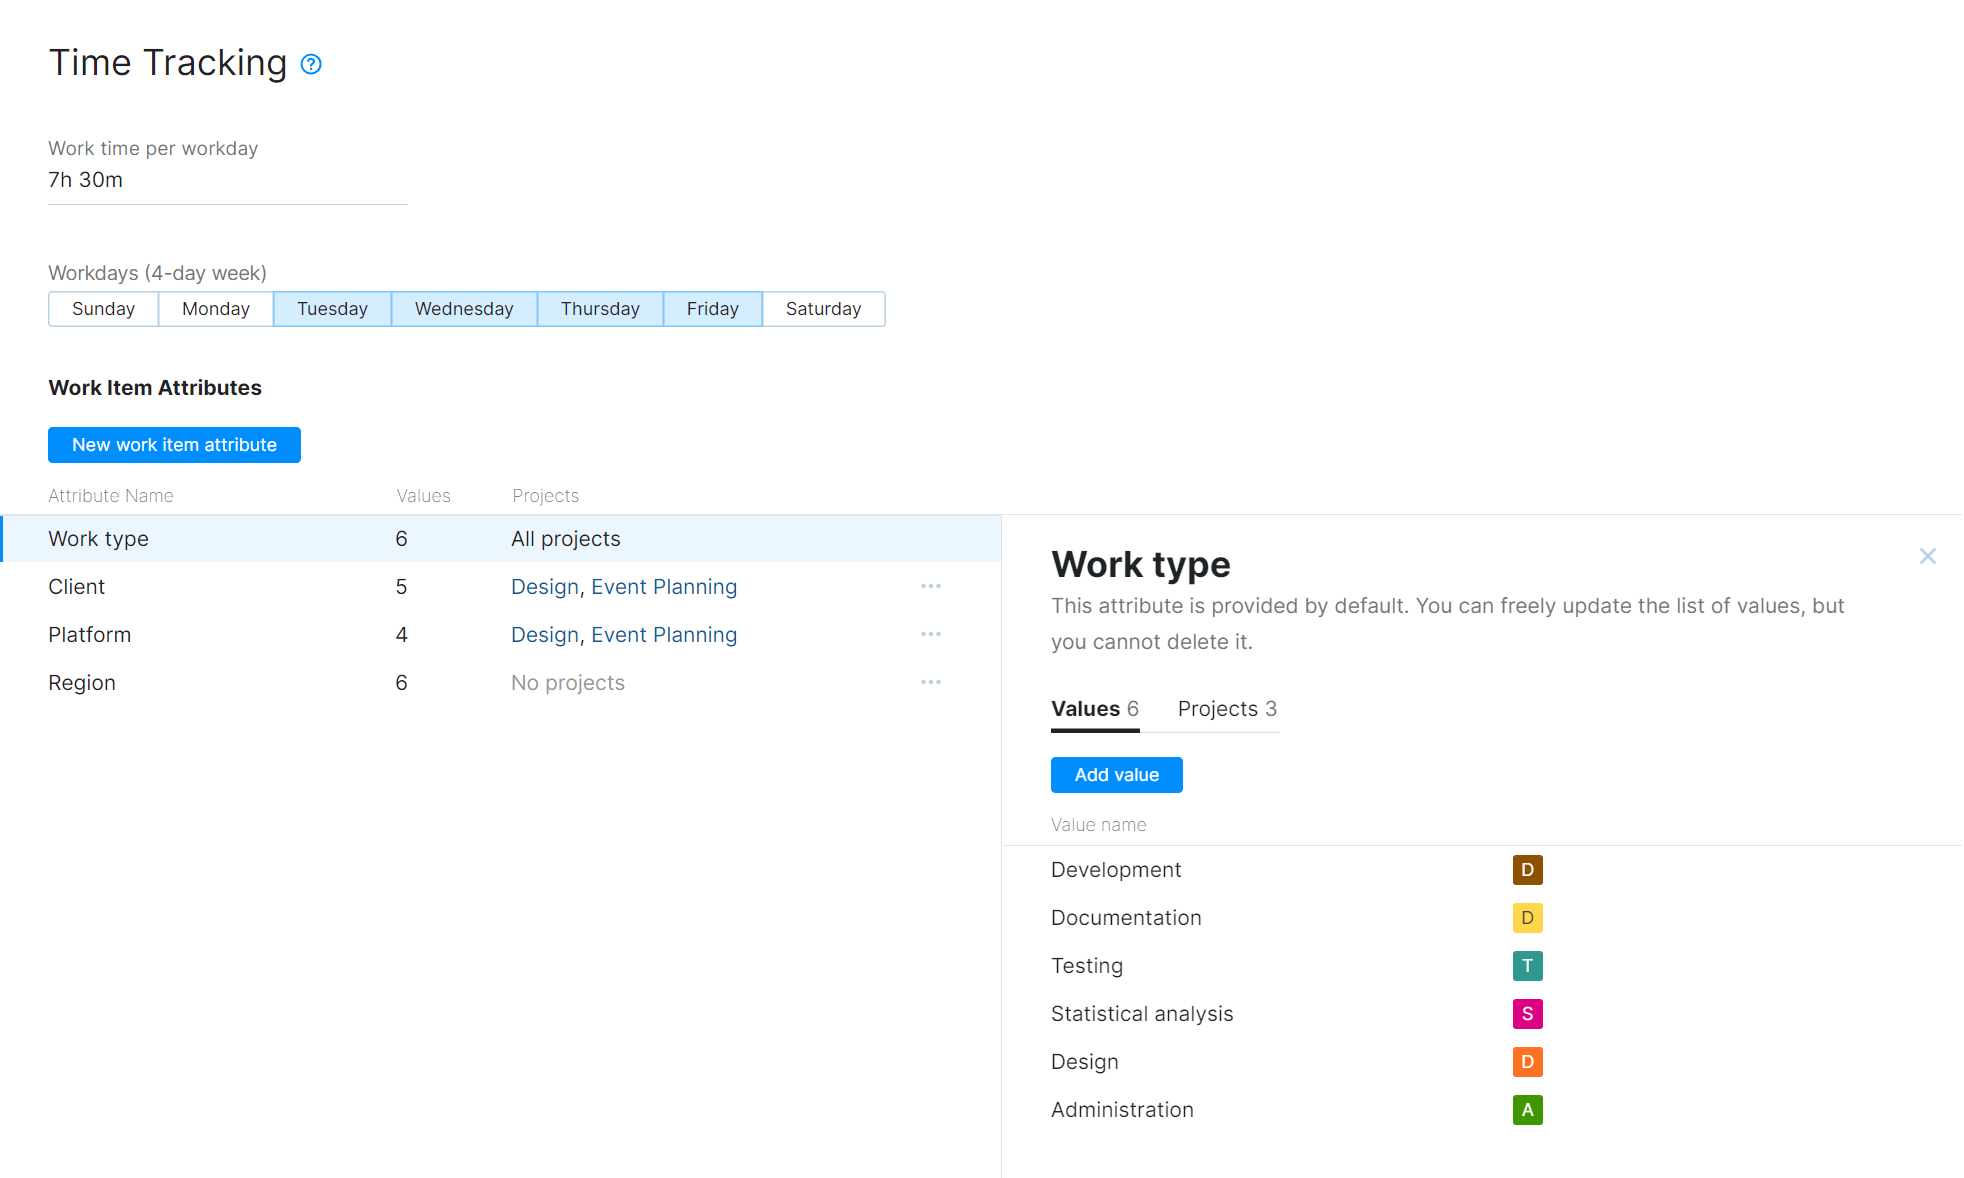The width and height of the screenshot is (1964, 1178).
Task: Change the Documentation value color
Action: pyautogui.click(x=1527, y=917)
